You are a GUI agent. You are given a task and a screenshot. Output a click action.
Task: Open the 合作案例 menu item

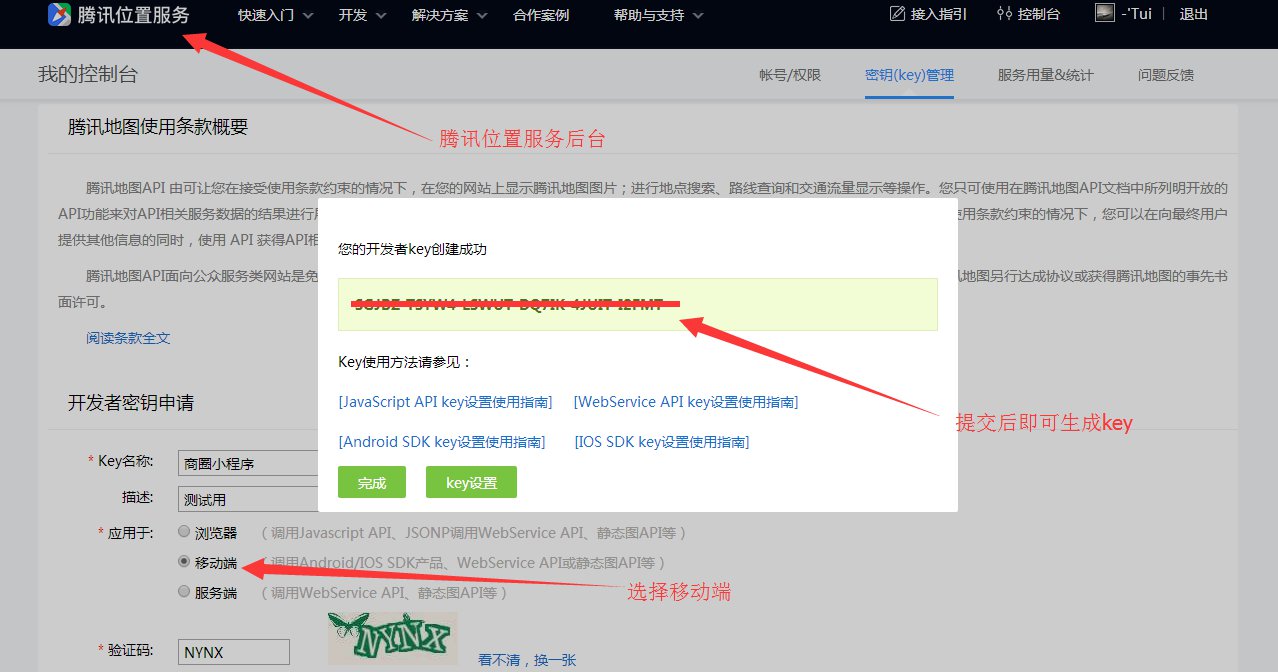coord(541,15)
